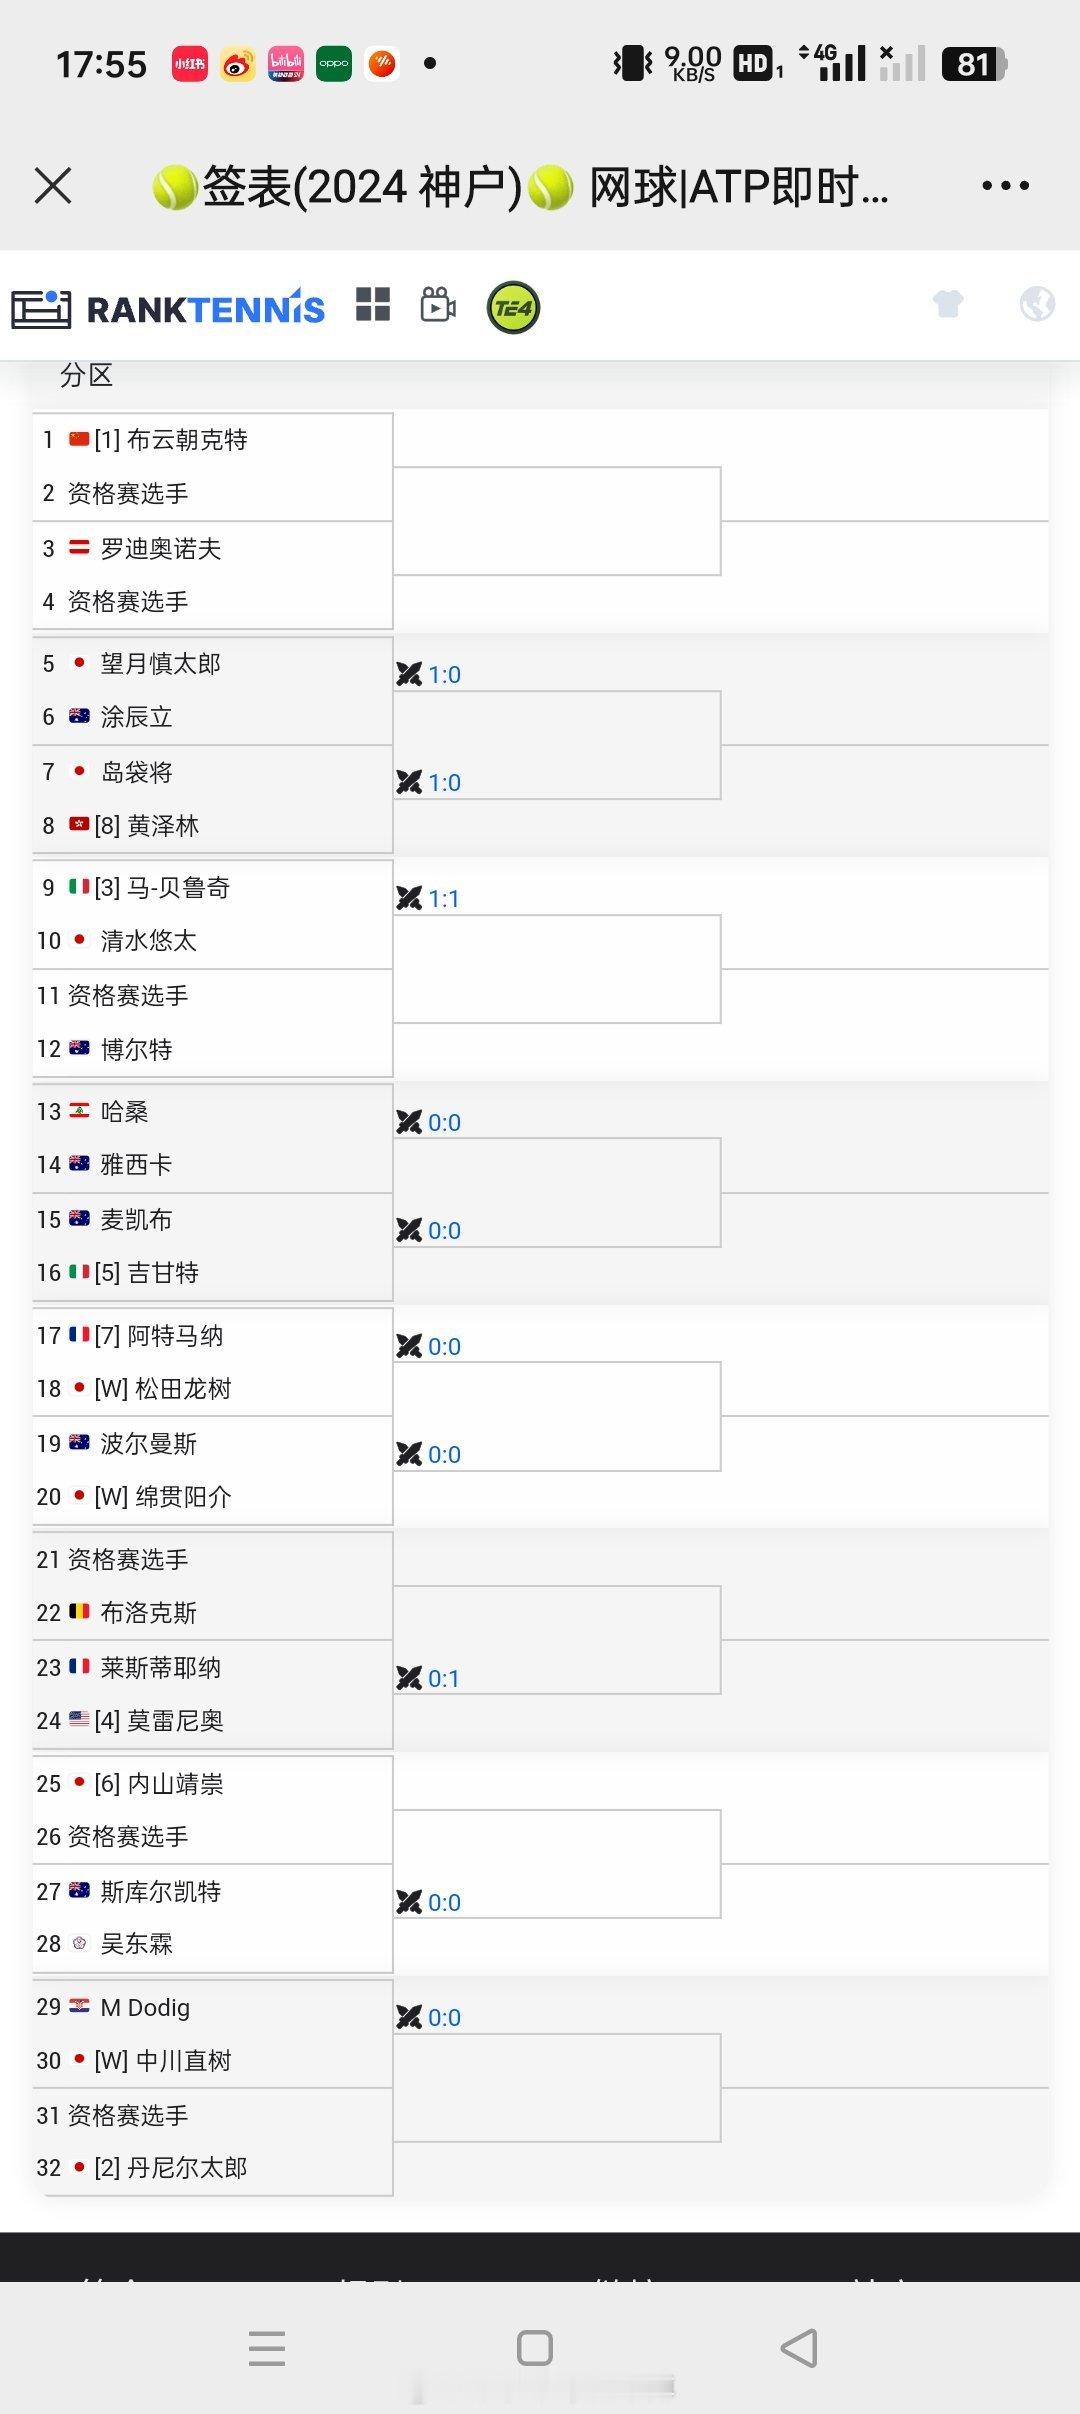Open head-to-head 0:0 for 哈桑 match

click(429, 1123)
